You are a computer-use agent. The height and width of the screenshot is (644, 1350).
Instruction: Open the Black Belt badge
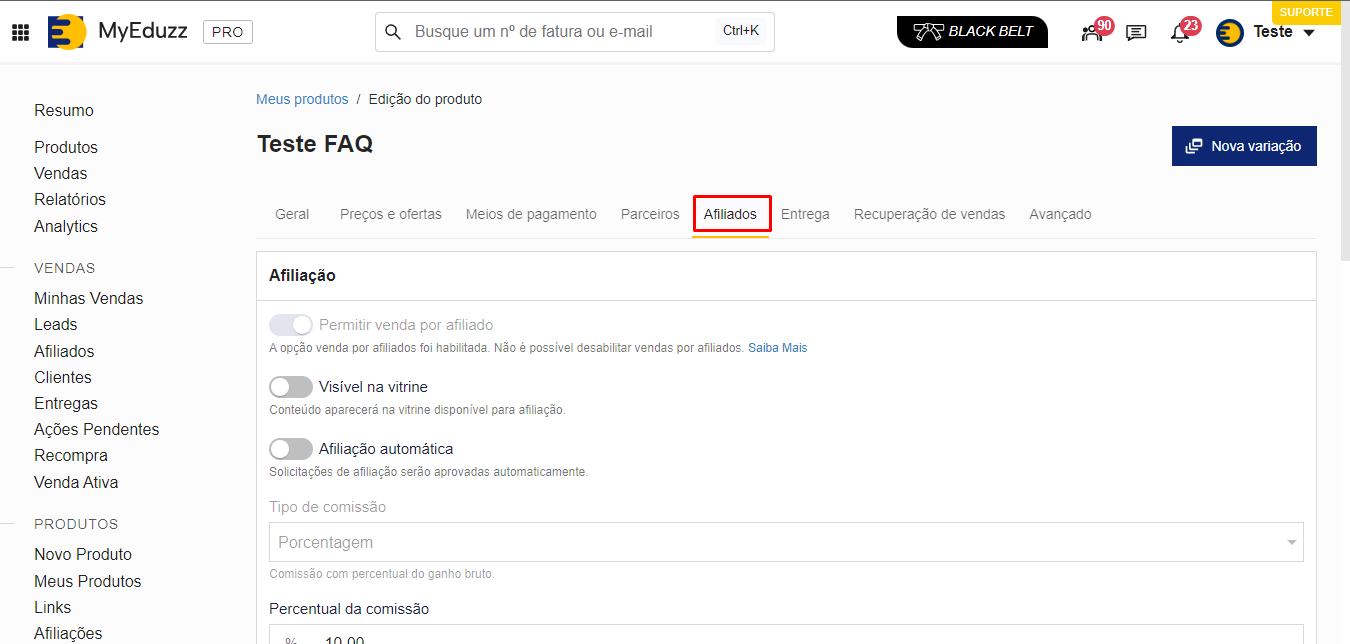(972, 32)
